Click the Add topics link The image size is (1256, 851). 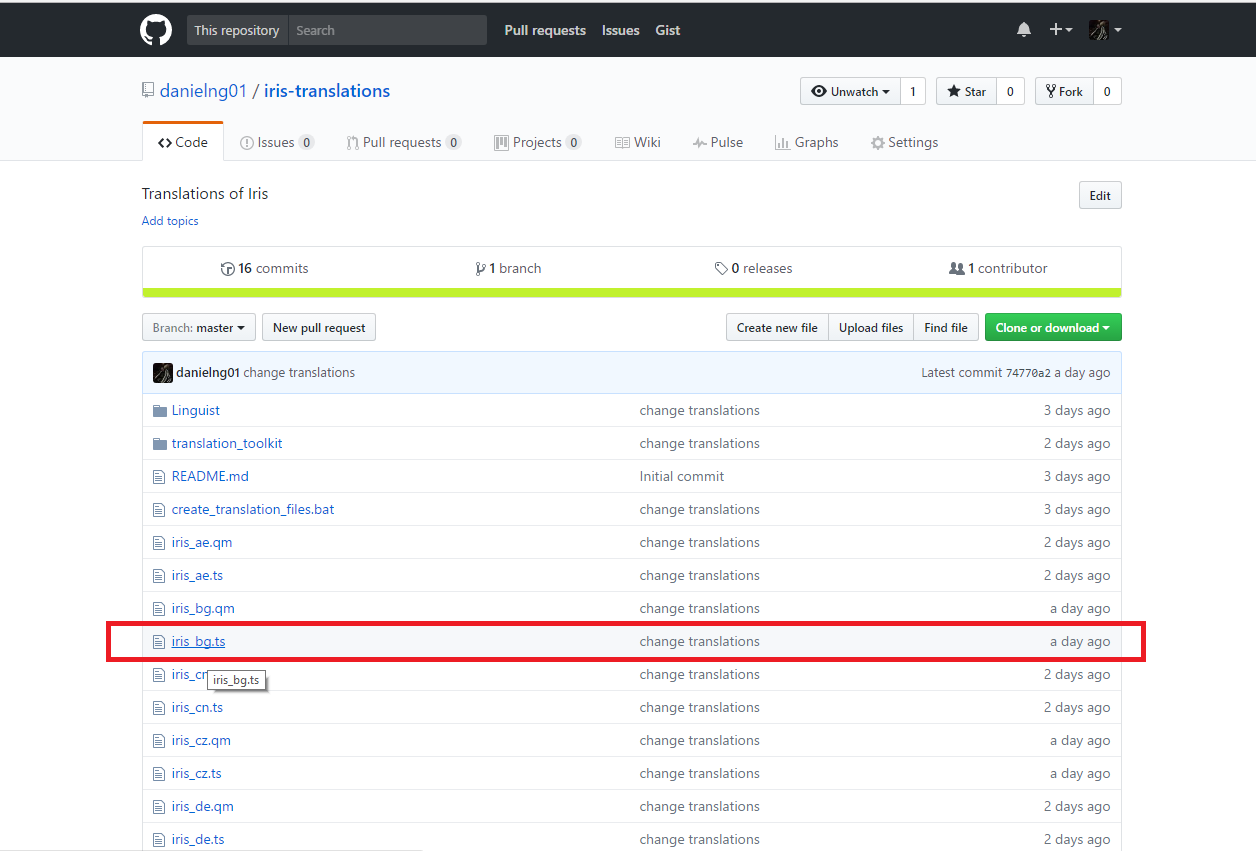[x=170, y=221]
